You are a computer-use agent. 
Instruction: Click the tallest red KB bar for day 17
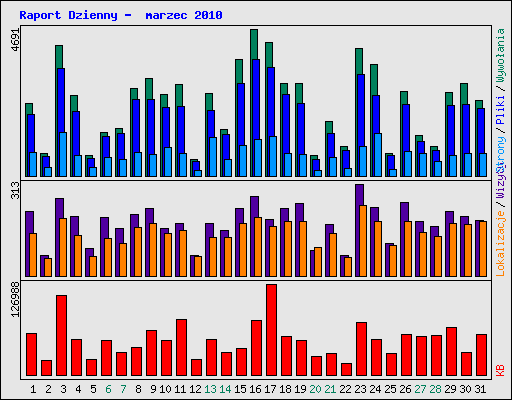point(271,330)
